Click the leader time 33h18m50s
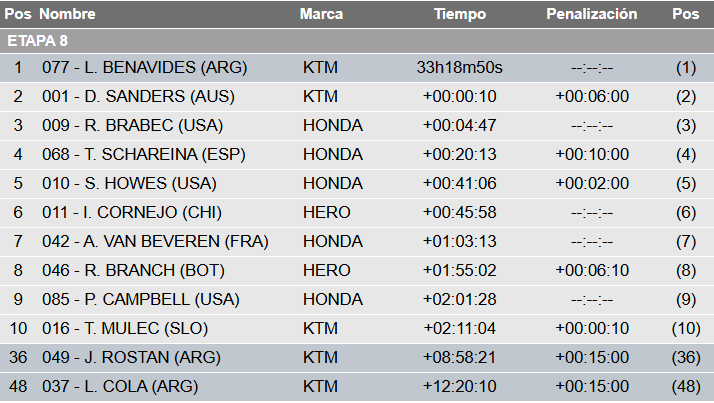 pos(459,68)
